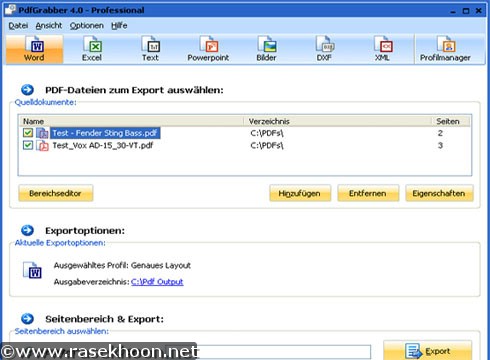Select the XML export icon
The height and width of the screenshot is (360, 490).
[382, 49]
